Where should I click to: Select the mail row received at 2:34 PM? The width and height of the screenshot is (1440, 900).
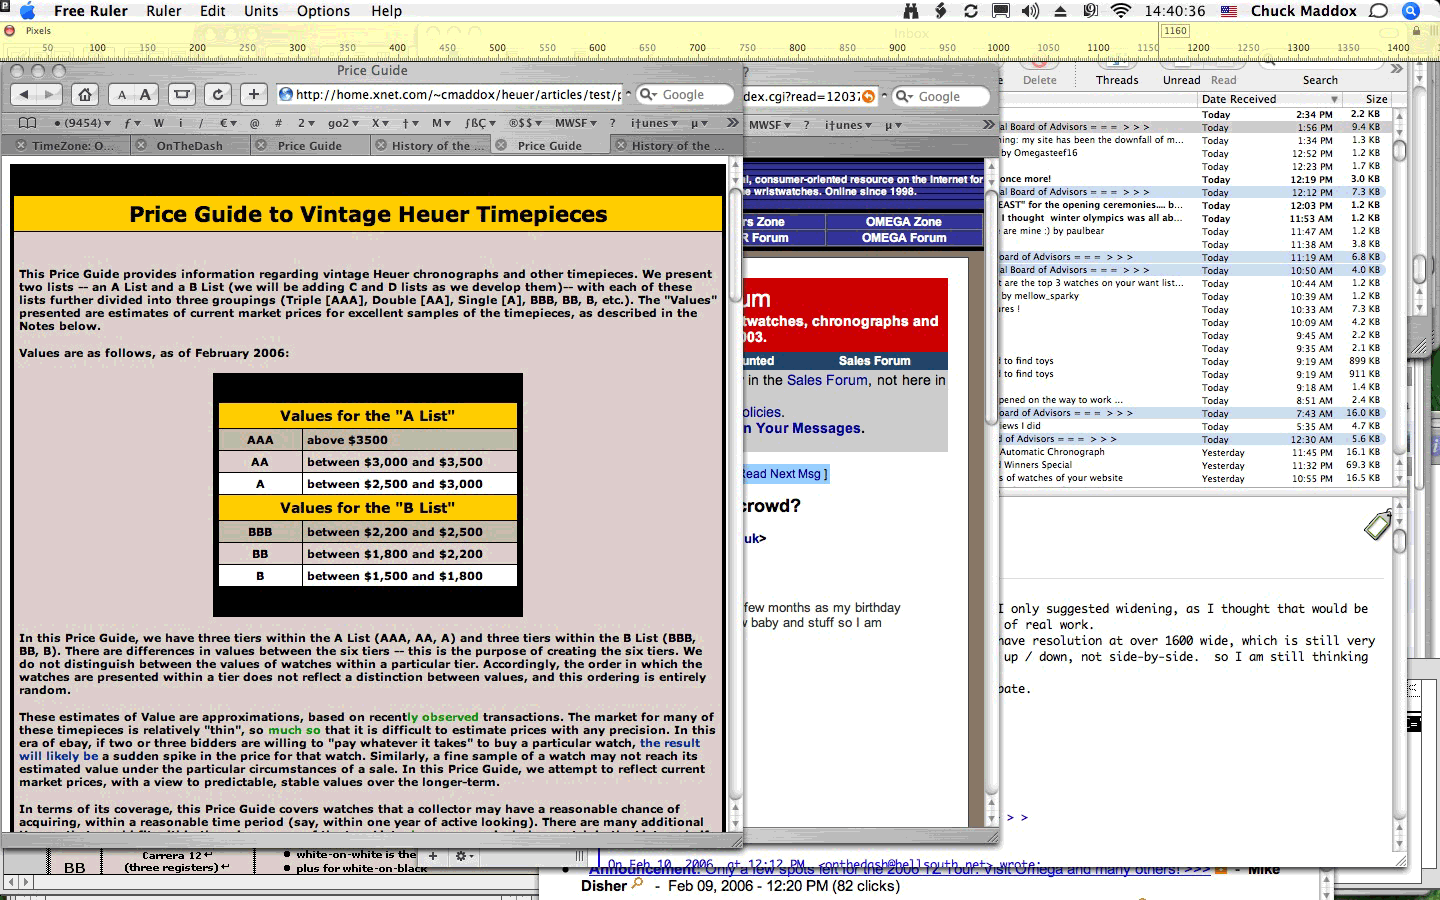(1195, 114)
